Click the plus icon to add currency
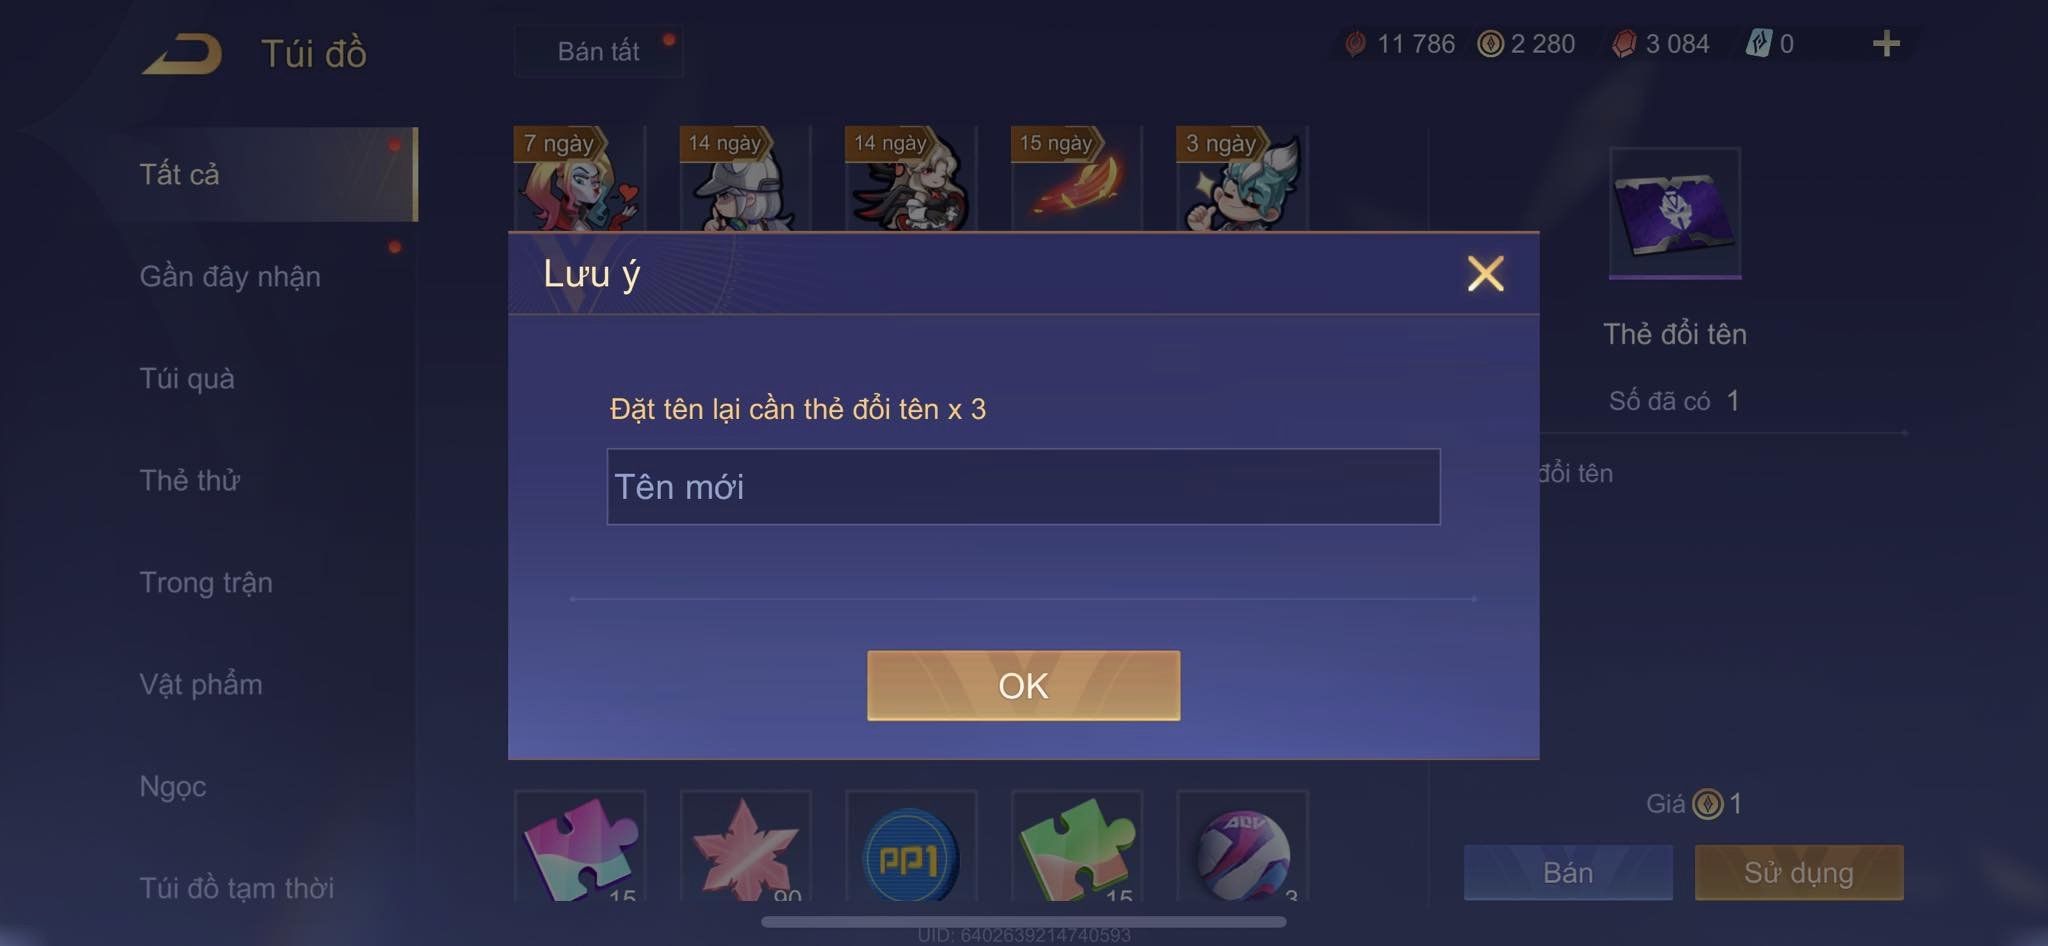The image size is (2048, 946). [1886, 44]
